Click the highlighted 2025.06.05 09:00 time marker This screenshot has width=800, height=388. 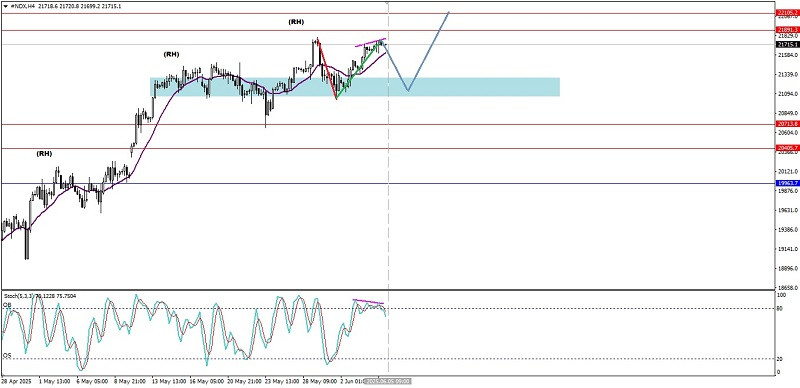tap(388, 381)
